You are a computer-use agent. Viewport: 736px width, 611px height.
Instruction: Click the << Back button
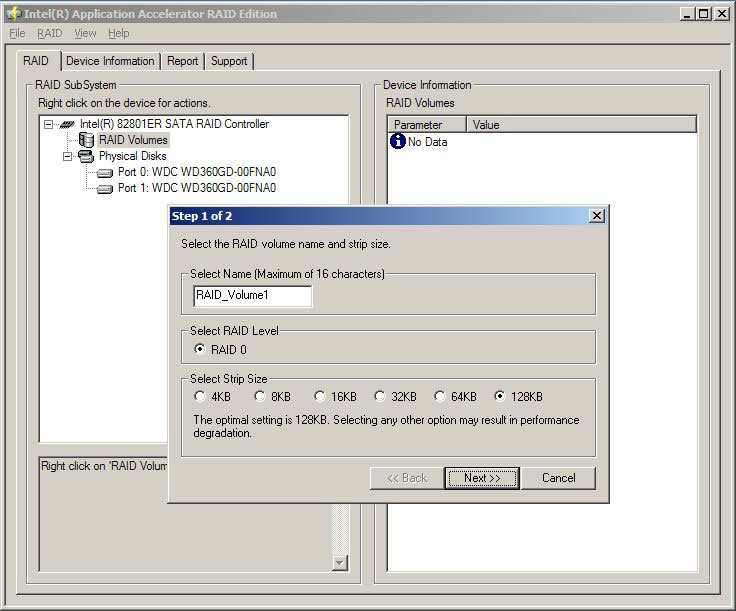[x=407, y=478]
